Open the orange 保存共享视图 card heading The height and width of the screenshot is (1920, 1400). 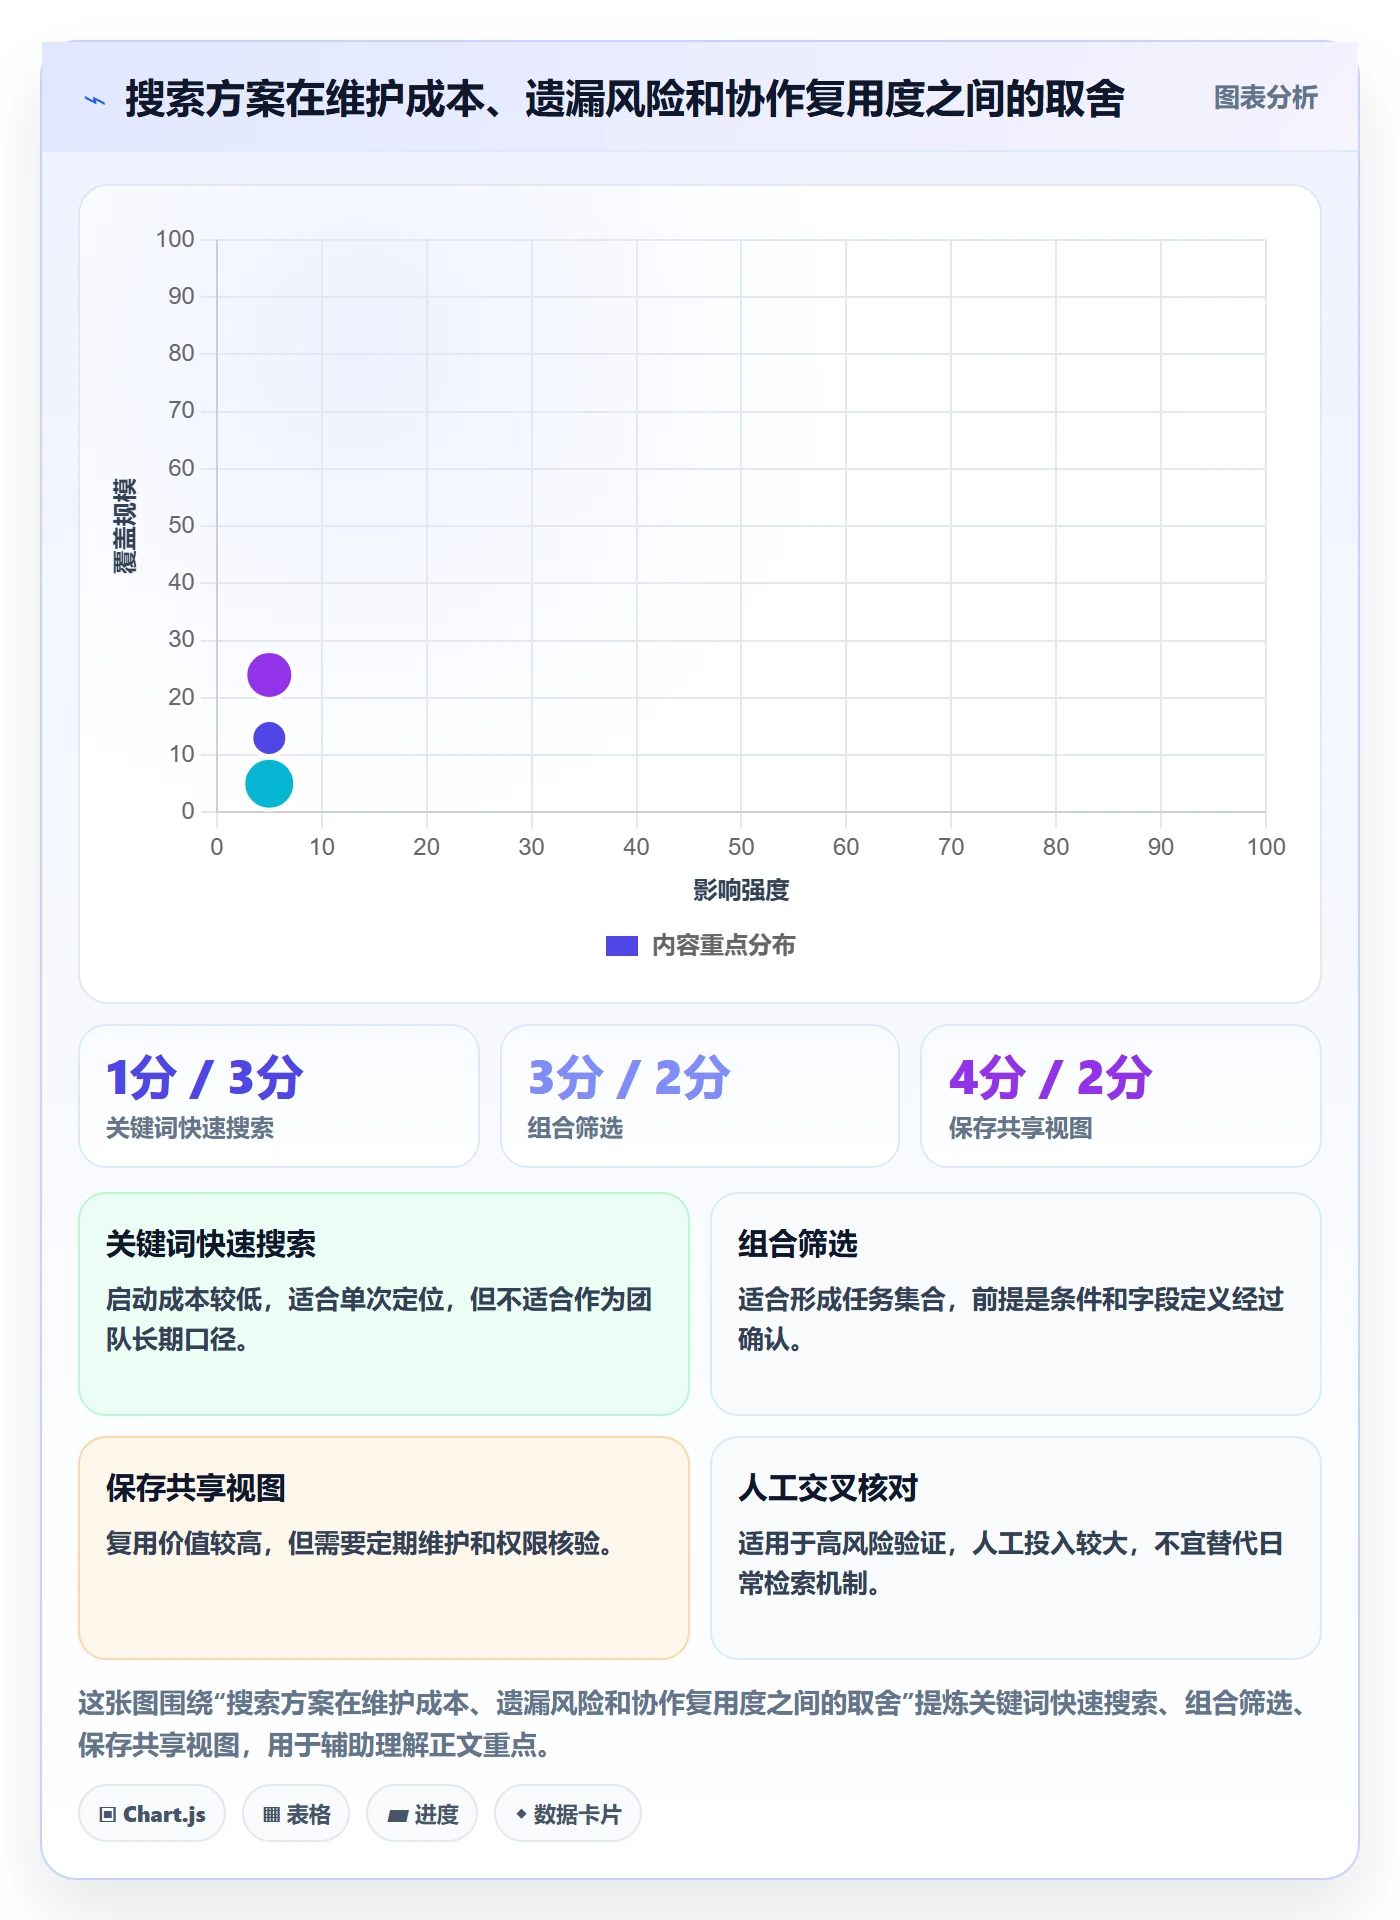click(196, 1488)
